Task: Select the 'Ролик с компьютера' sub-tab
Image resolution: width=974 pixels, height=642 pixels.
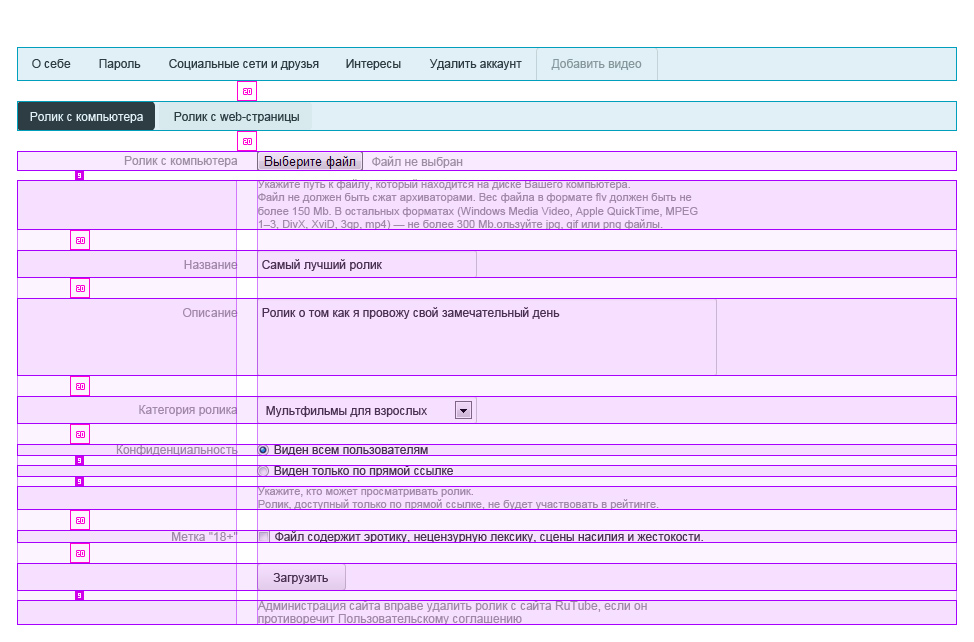Action: click(86, 117)
